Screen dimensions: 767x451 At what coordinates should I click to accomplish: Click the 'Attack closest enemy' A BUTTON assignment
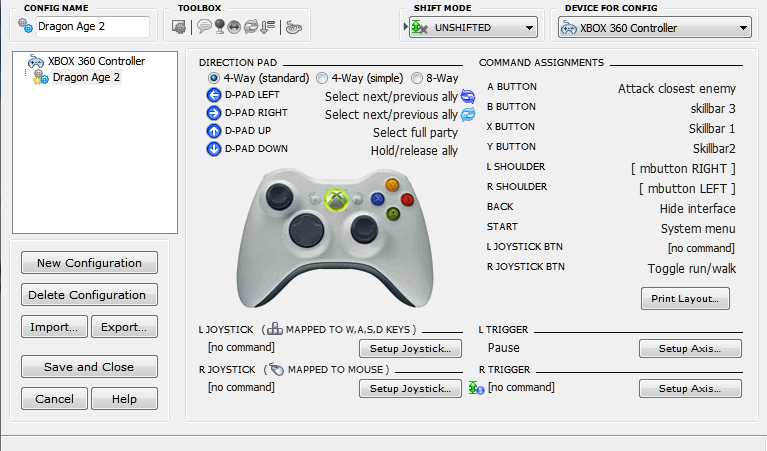[677, 89]
